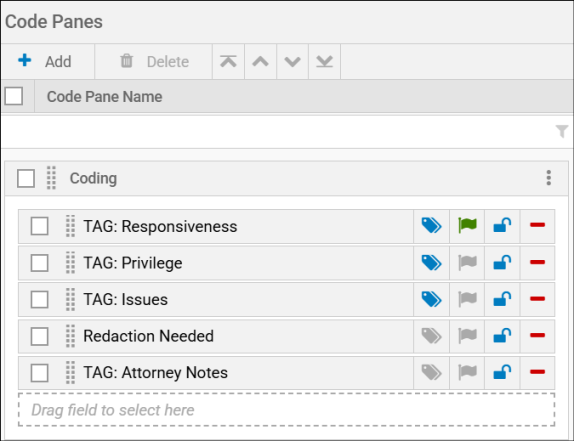Screen dimensions: 574x441
Task: Click the unlock icon for TAG: Privilege
Action: 502,262
